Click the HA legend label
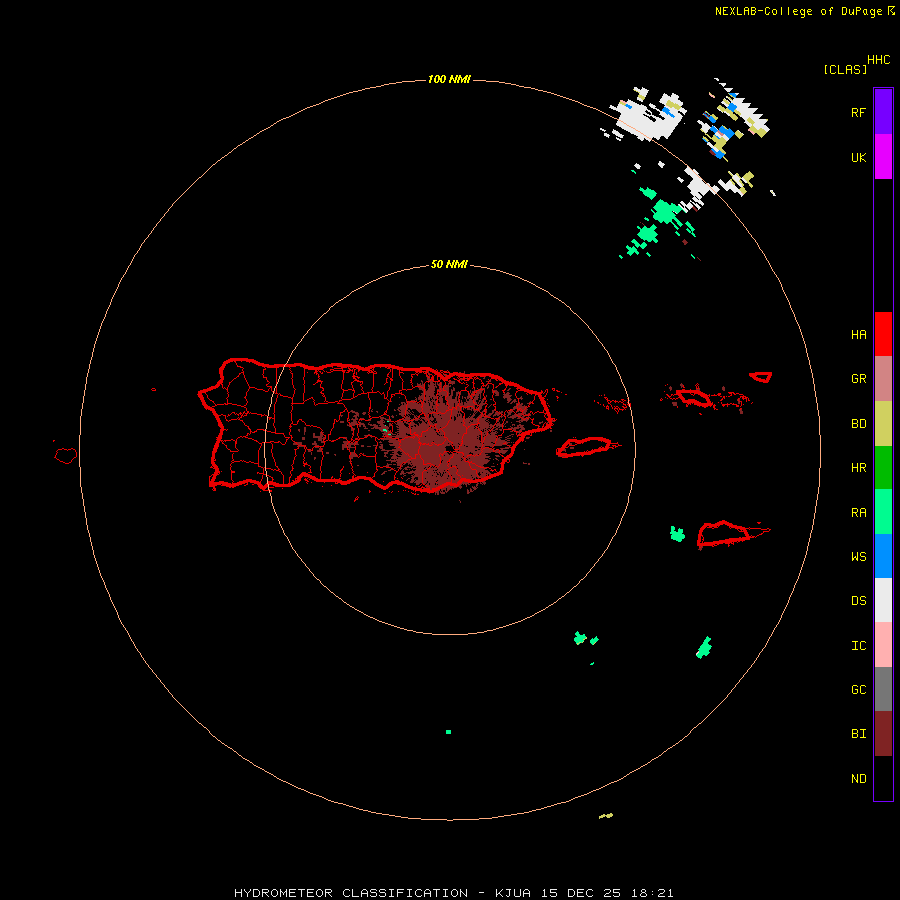Viewport: 900px width, 900px height. 858,335
